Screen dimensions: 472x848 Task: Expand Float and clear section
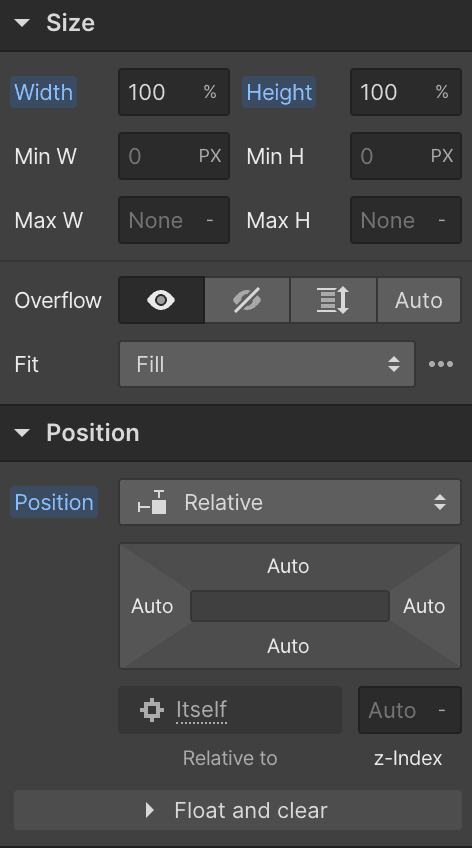(x=238, y=810)
